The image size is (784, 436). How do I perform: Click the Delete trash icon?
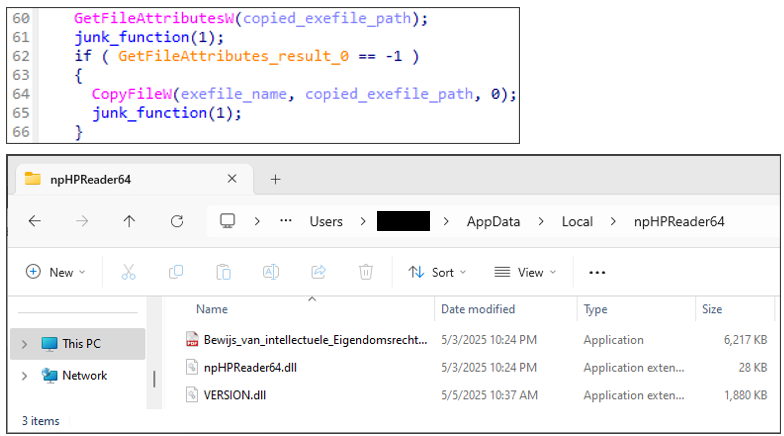366,272
